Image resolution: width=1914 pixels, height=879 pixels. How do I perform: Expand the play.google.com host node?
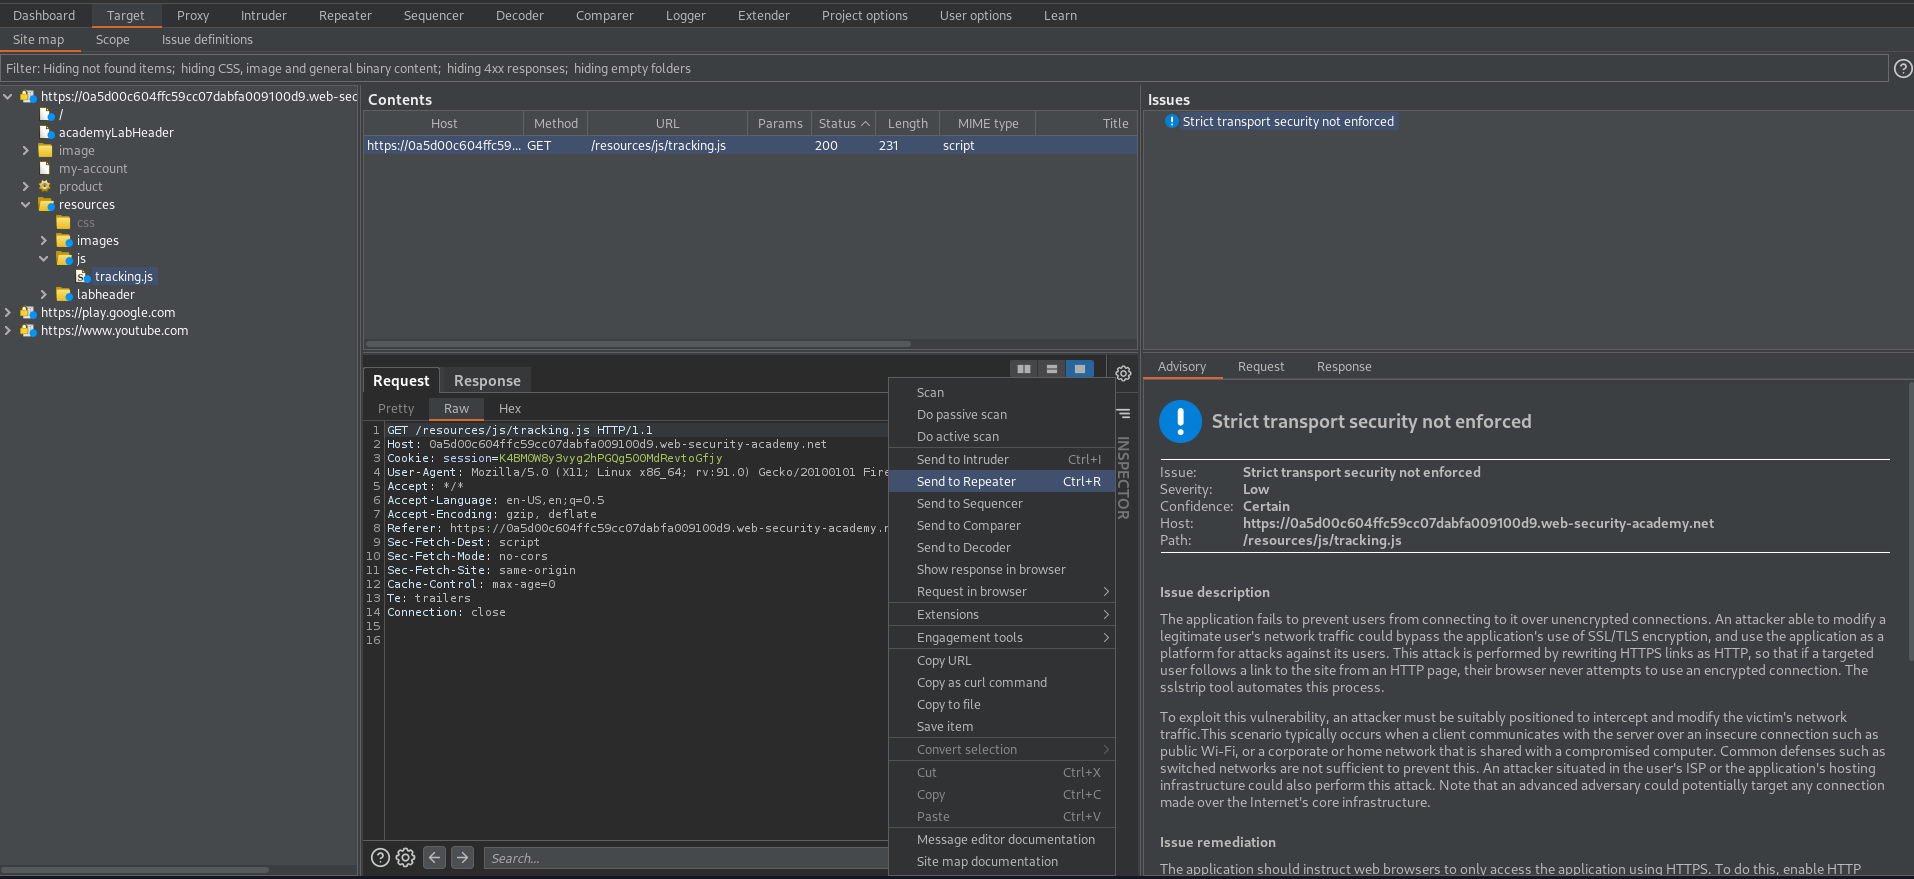pos(8,312)
